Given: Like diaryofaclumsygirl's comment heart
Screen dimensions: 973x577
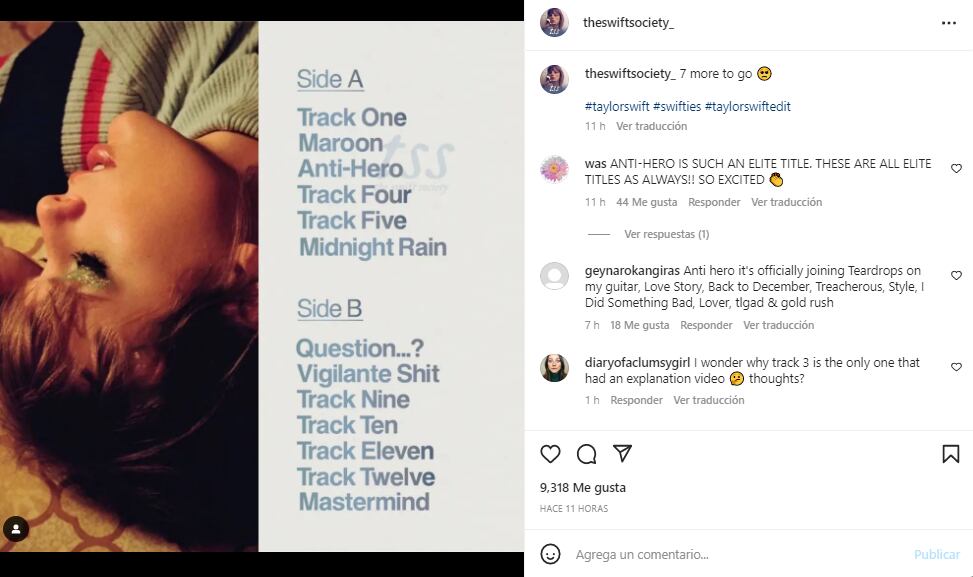Looking at the screenshot, I should point(956,367).
